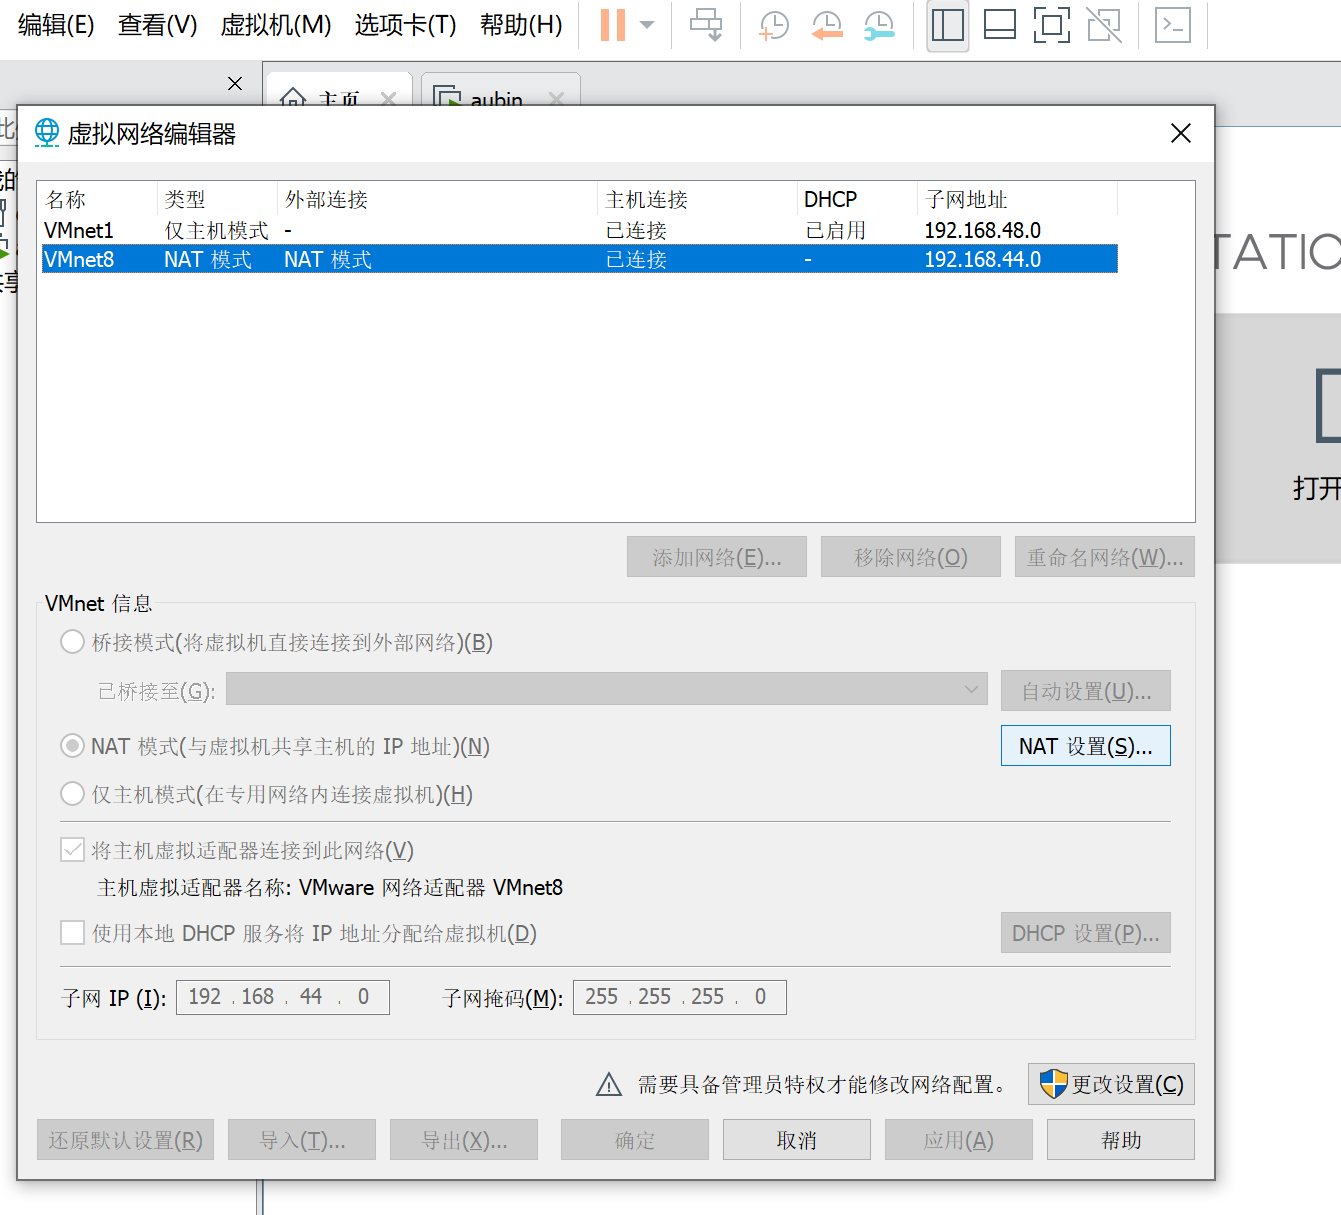Screen dimensions: 1341x1215
Task: Select the VMnet8 network row
Action: click(579, 260)
